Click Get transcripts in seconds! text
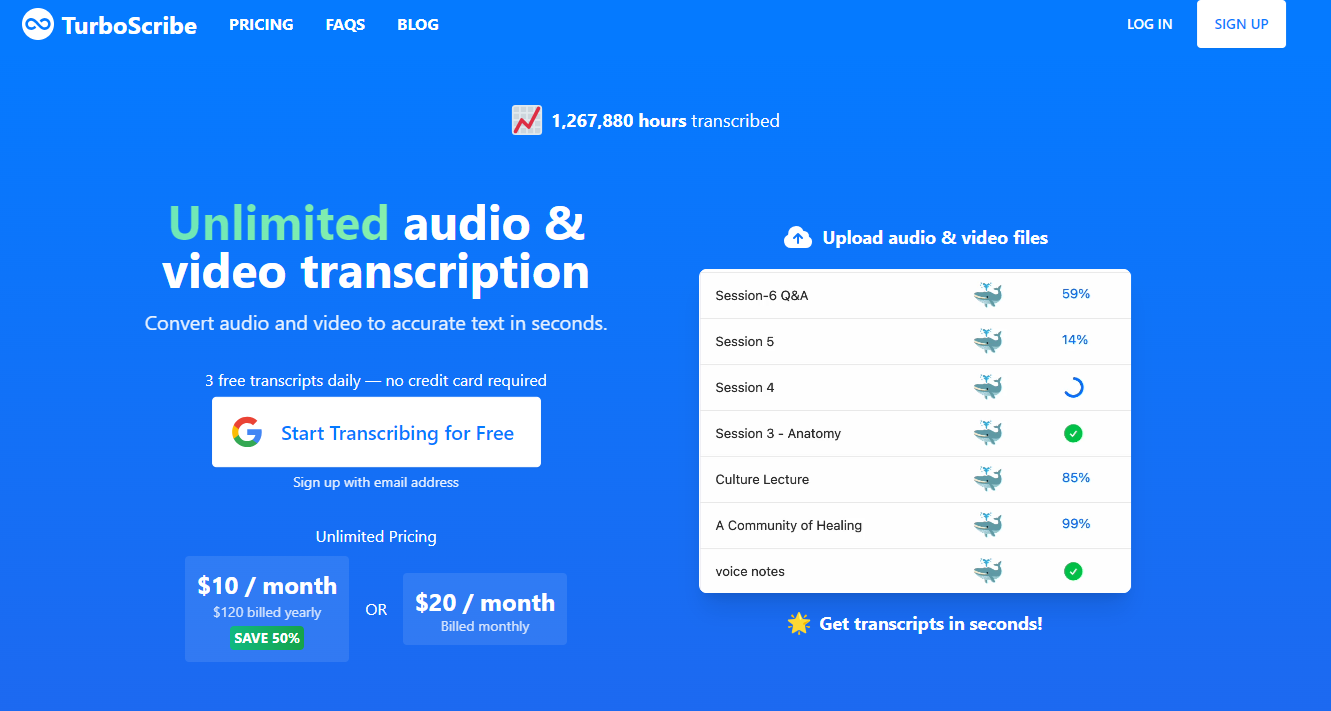 tap(931, 624)
